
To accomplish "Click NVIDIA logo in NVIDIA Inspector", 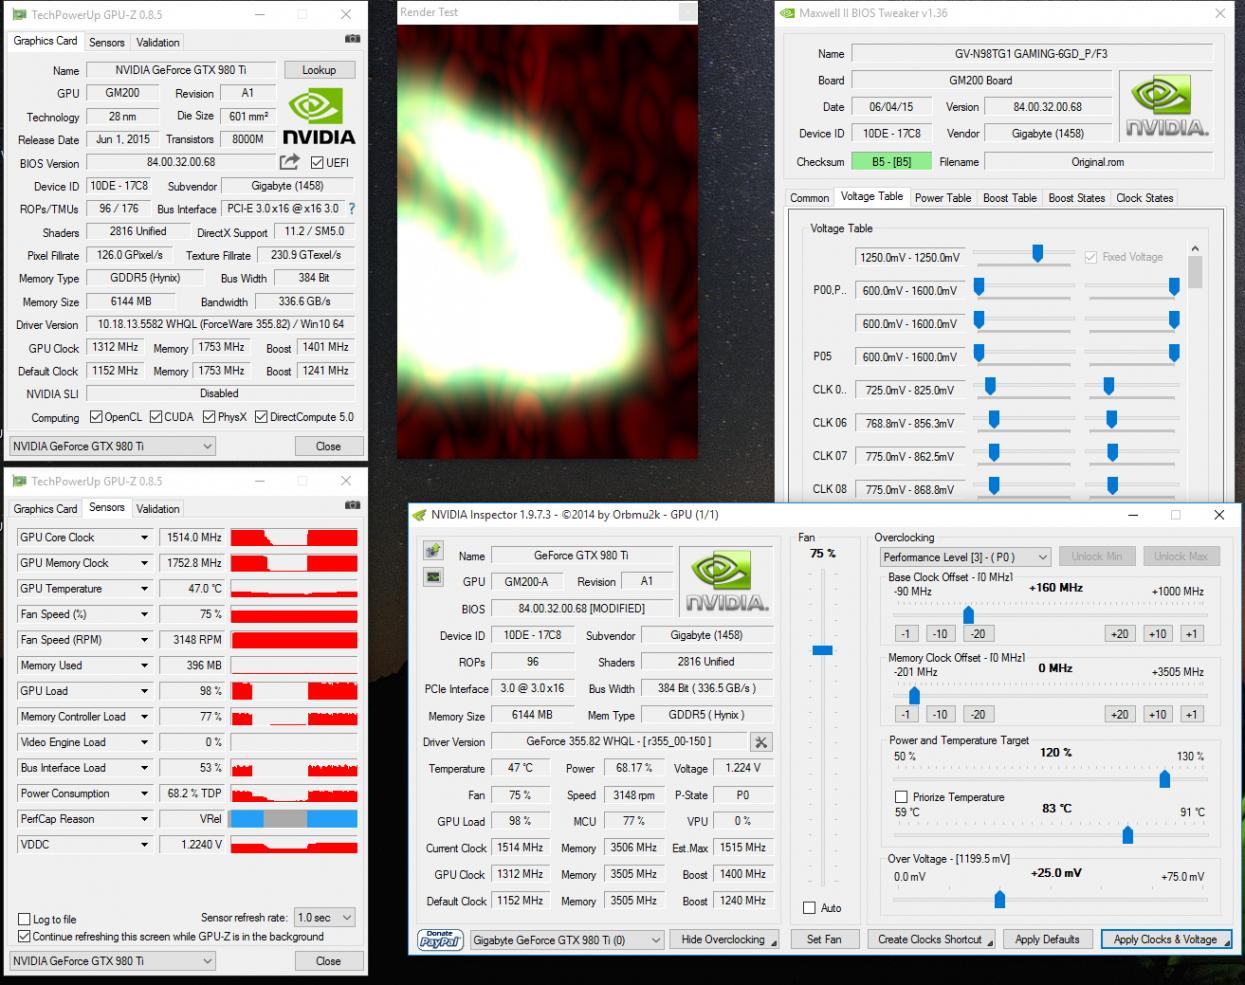I will point(726,582).
